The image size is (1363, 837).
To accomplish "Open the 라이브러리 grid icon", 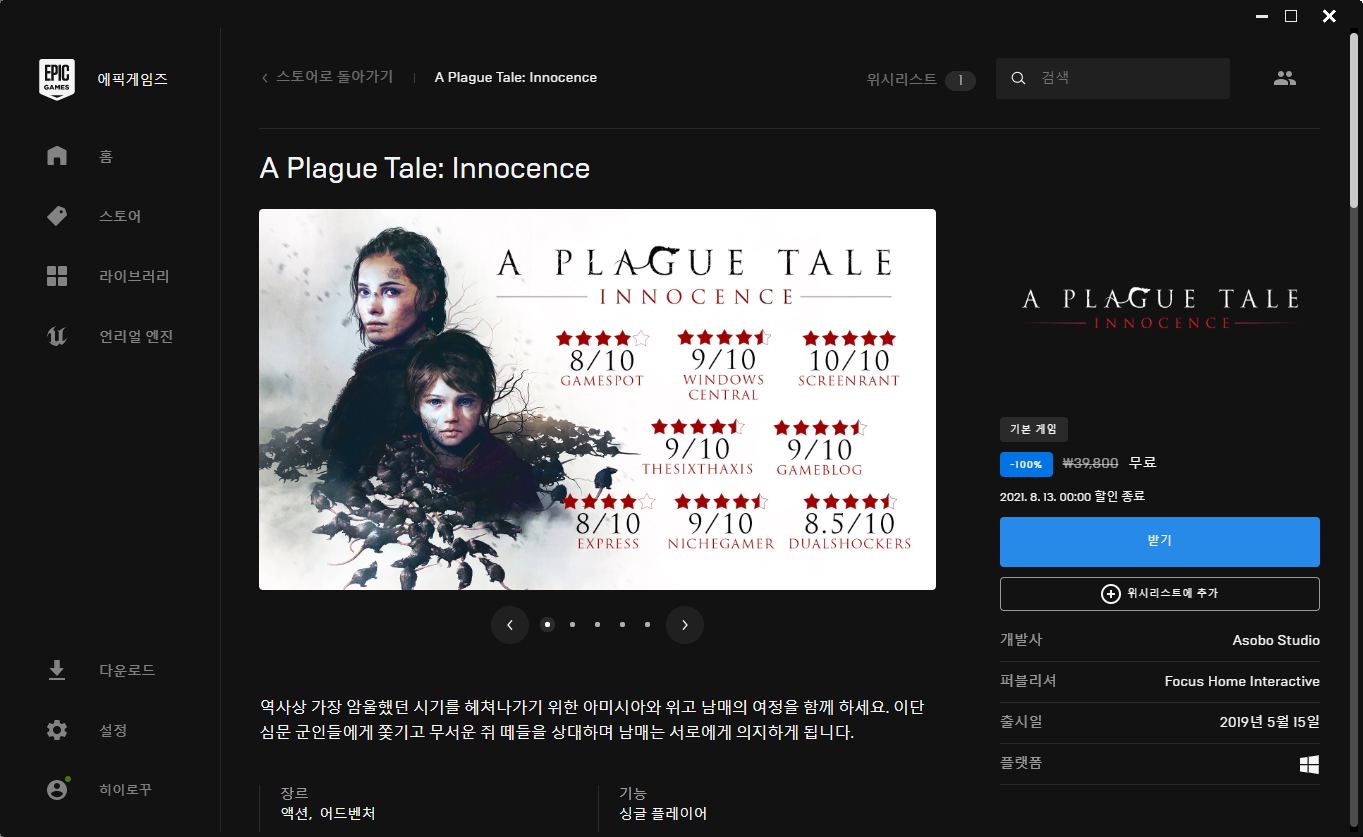I will click(x=57, y=276).
